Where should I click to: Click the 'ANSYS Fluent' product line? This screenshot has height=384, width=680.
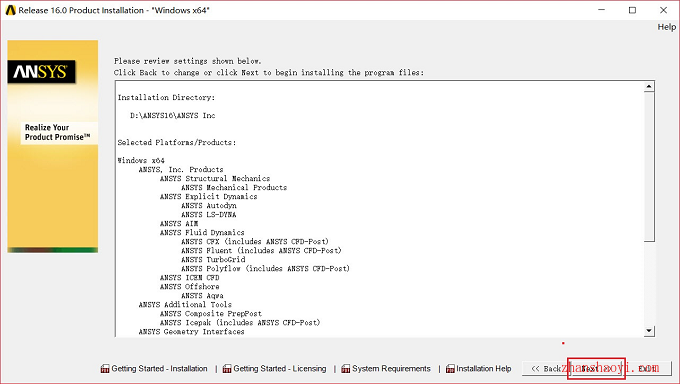tap(262, 251)
